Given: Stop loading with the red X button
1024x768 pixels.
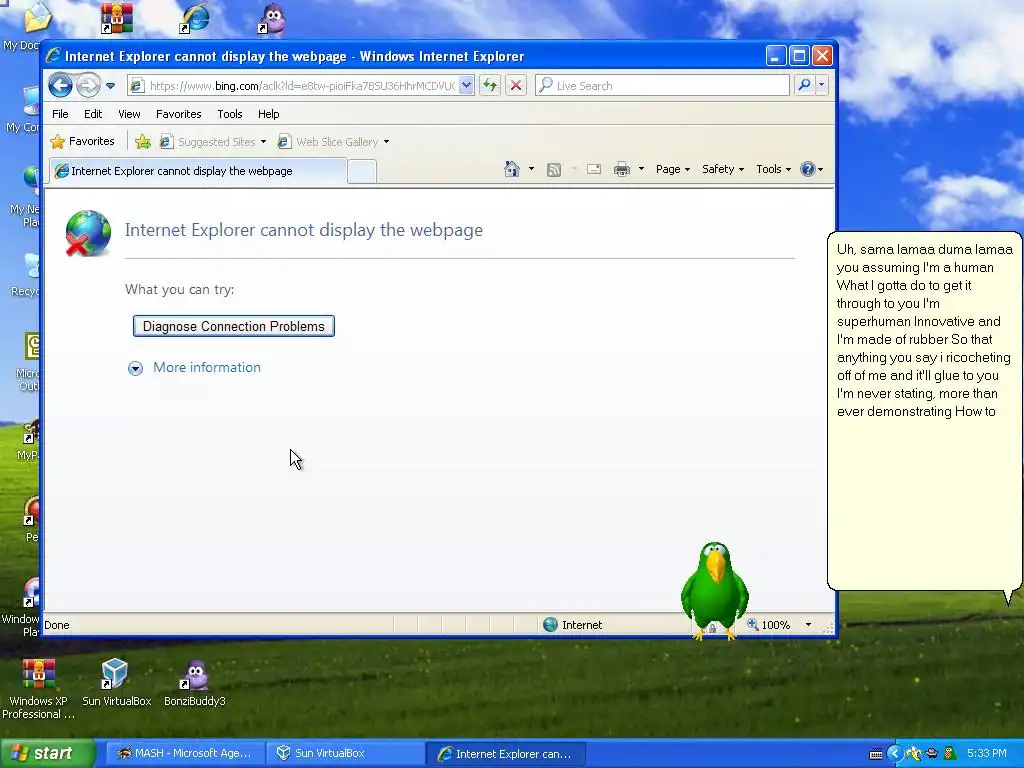Looking at the screenshot, I should click(x=516, y=86).
